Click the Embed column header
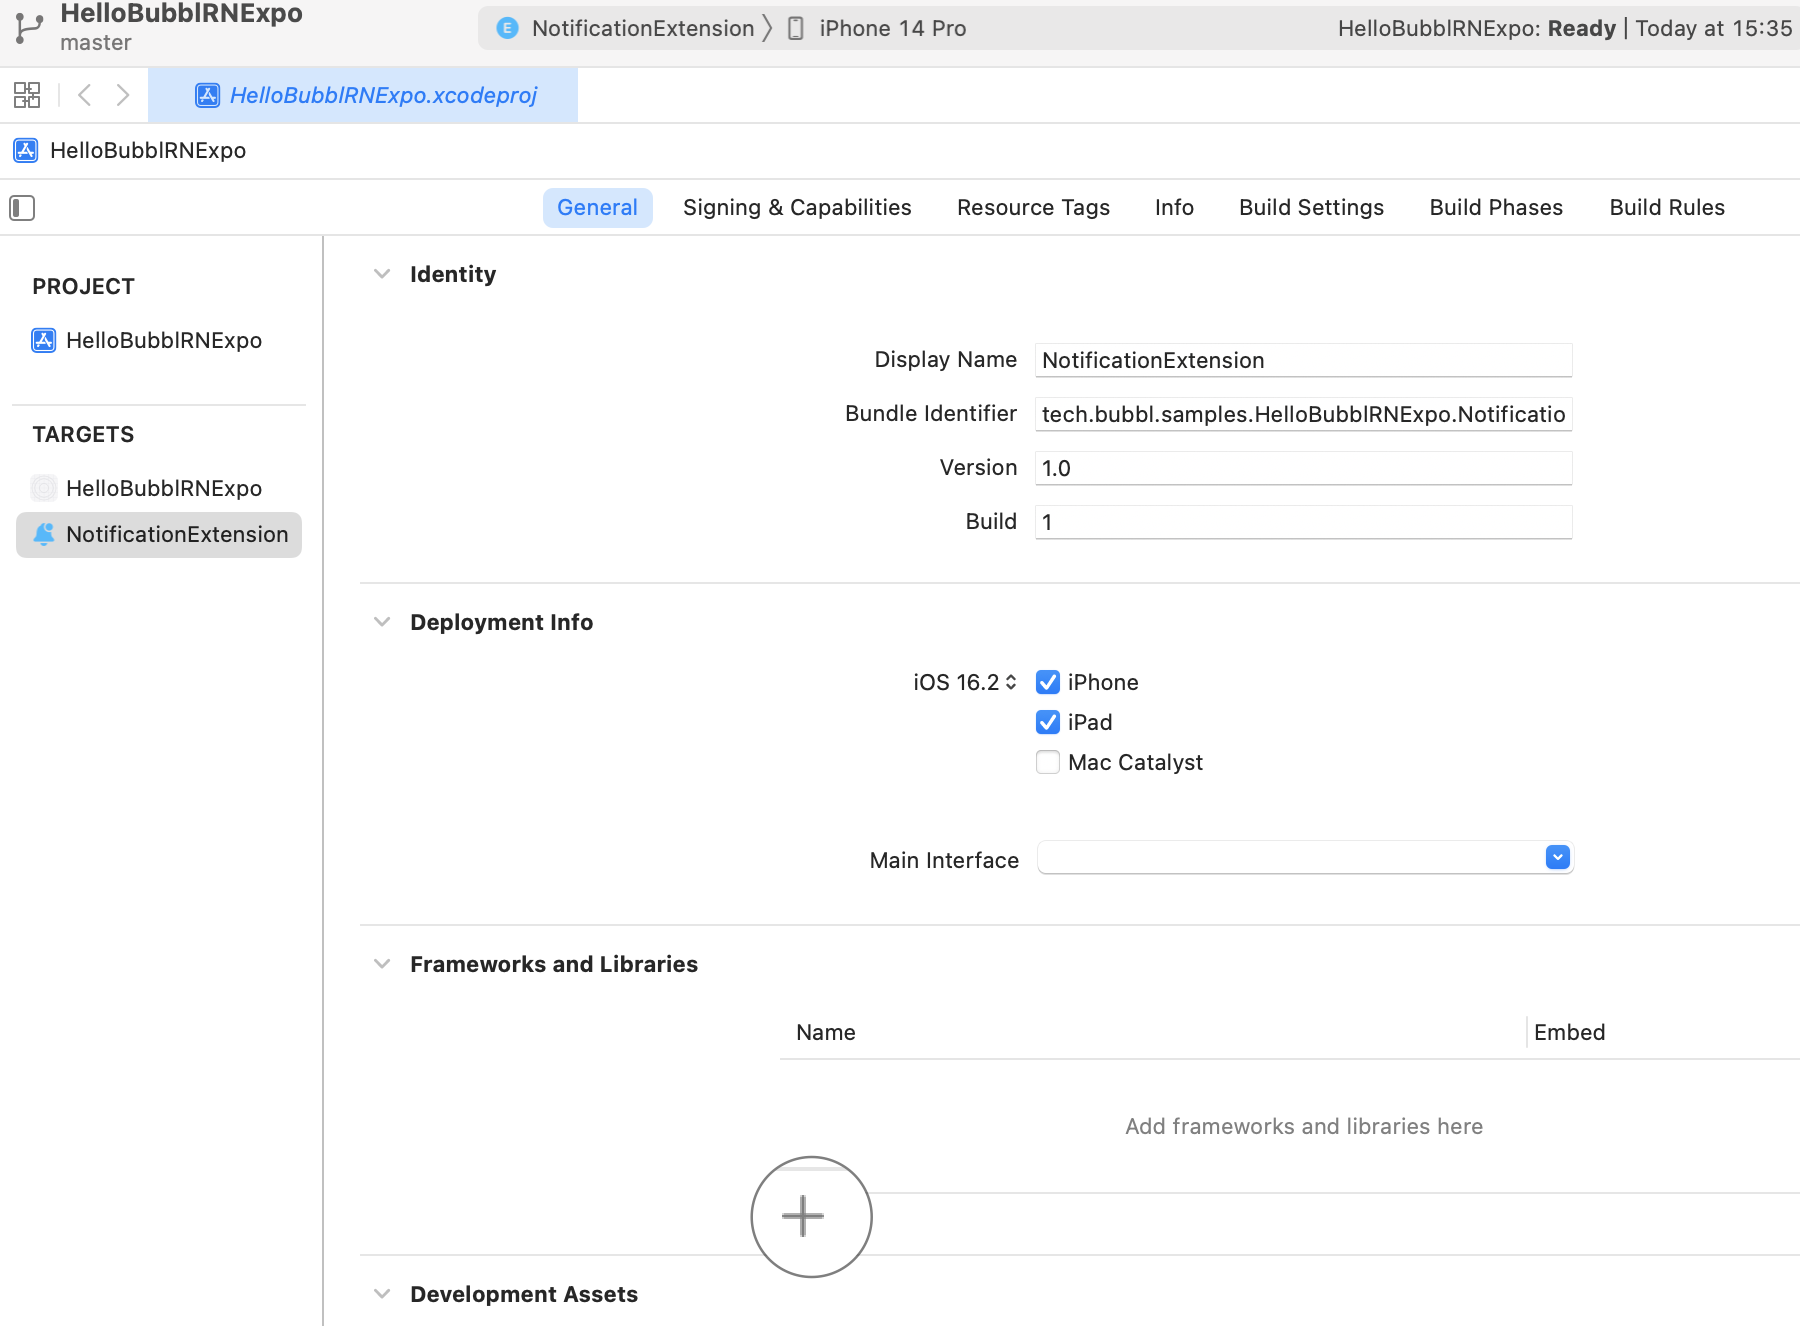The width and height of the screenshot is (1800, 1326). pyautogui.click(x=1569, y=1033)
